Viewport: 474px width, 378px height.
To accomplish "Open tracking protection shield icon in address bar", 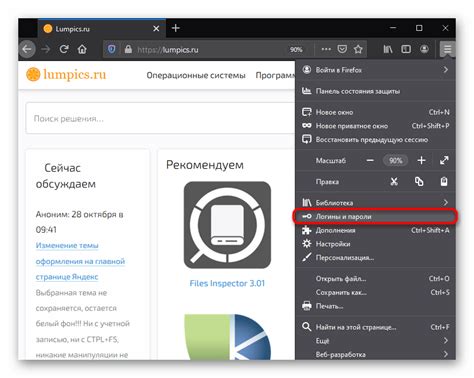I will (112, 49).
